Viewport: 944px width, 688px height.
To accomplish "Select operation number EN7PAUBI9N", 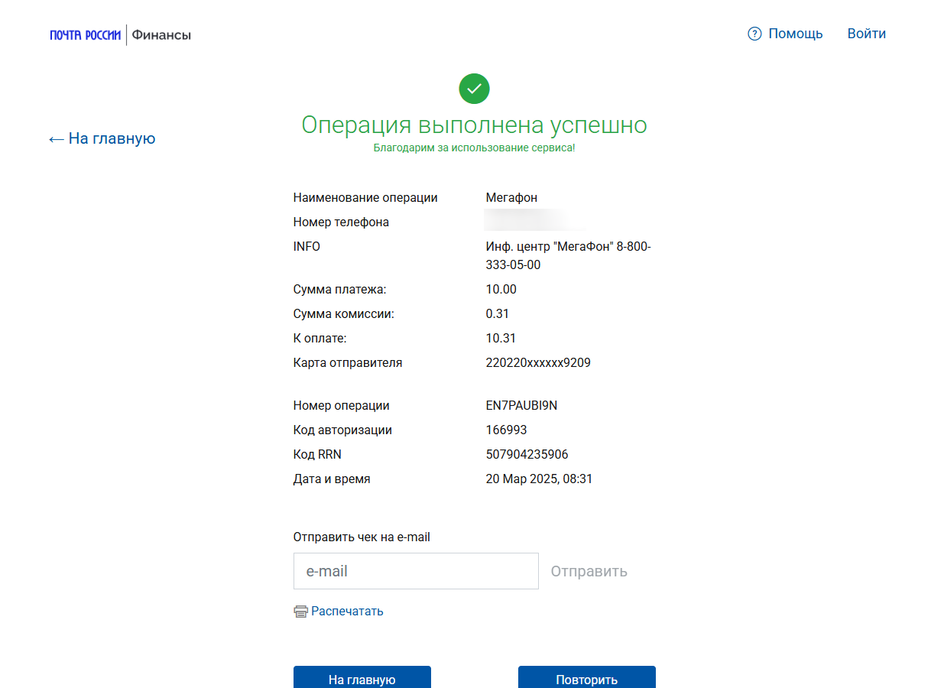I will tap(521, 406).
